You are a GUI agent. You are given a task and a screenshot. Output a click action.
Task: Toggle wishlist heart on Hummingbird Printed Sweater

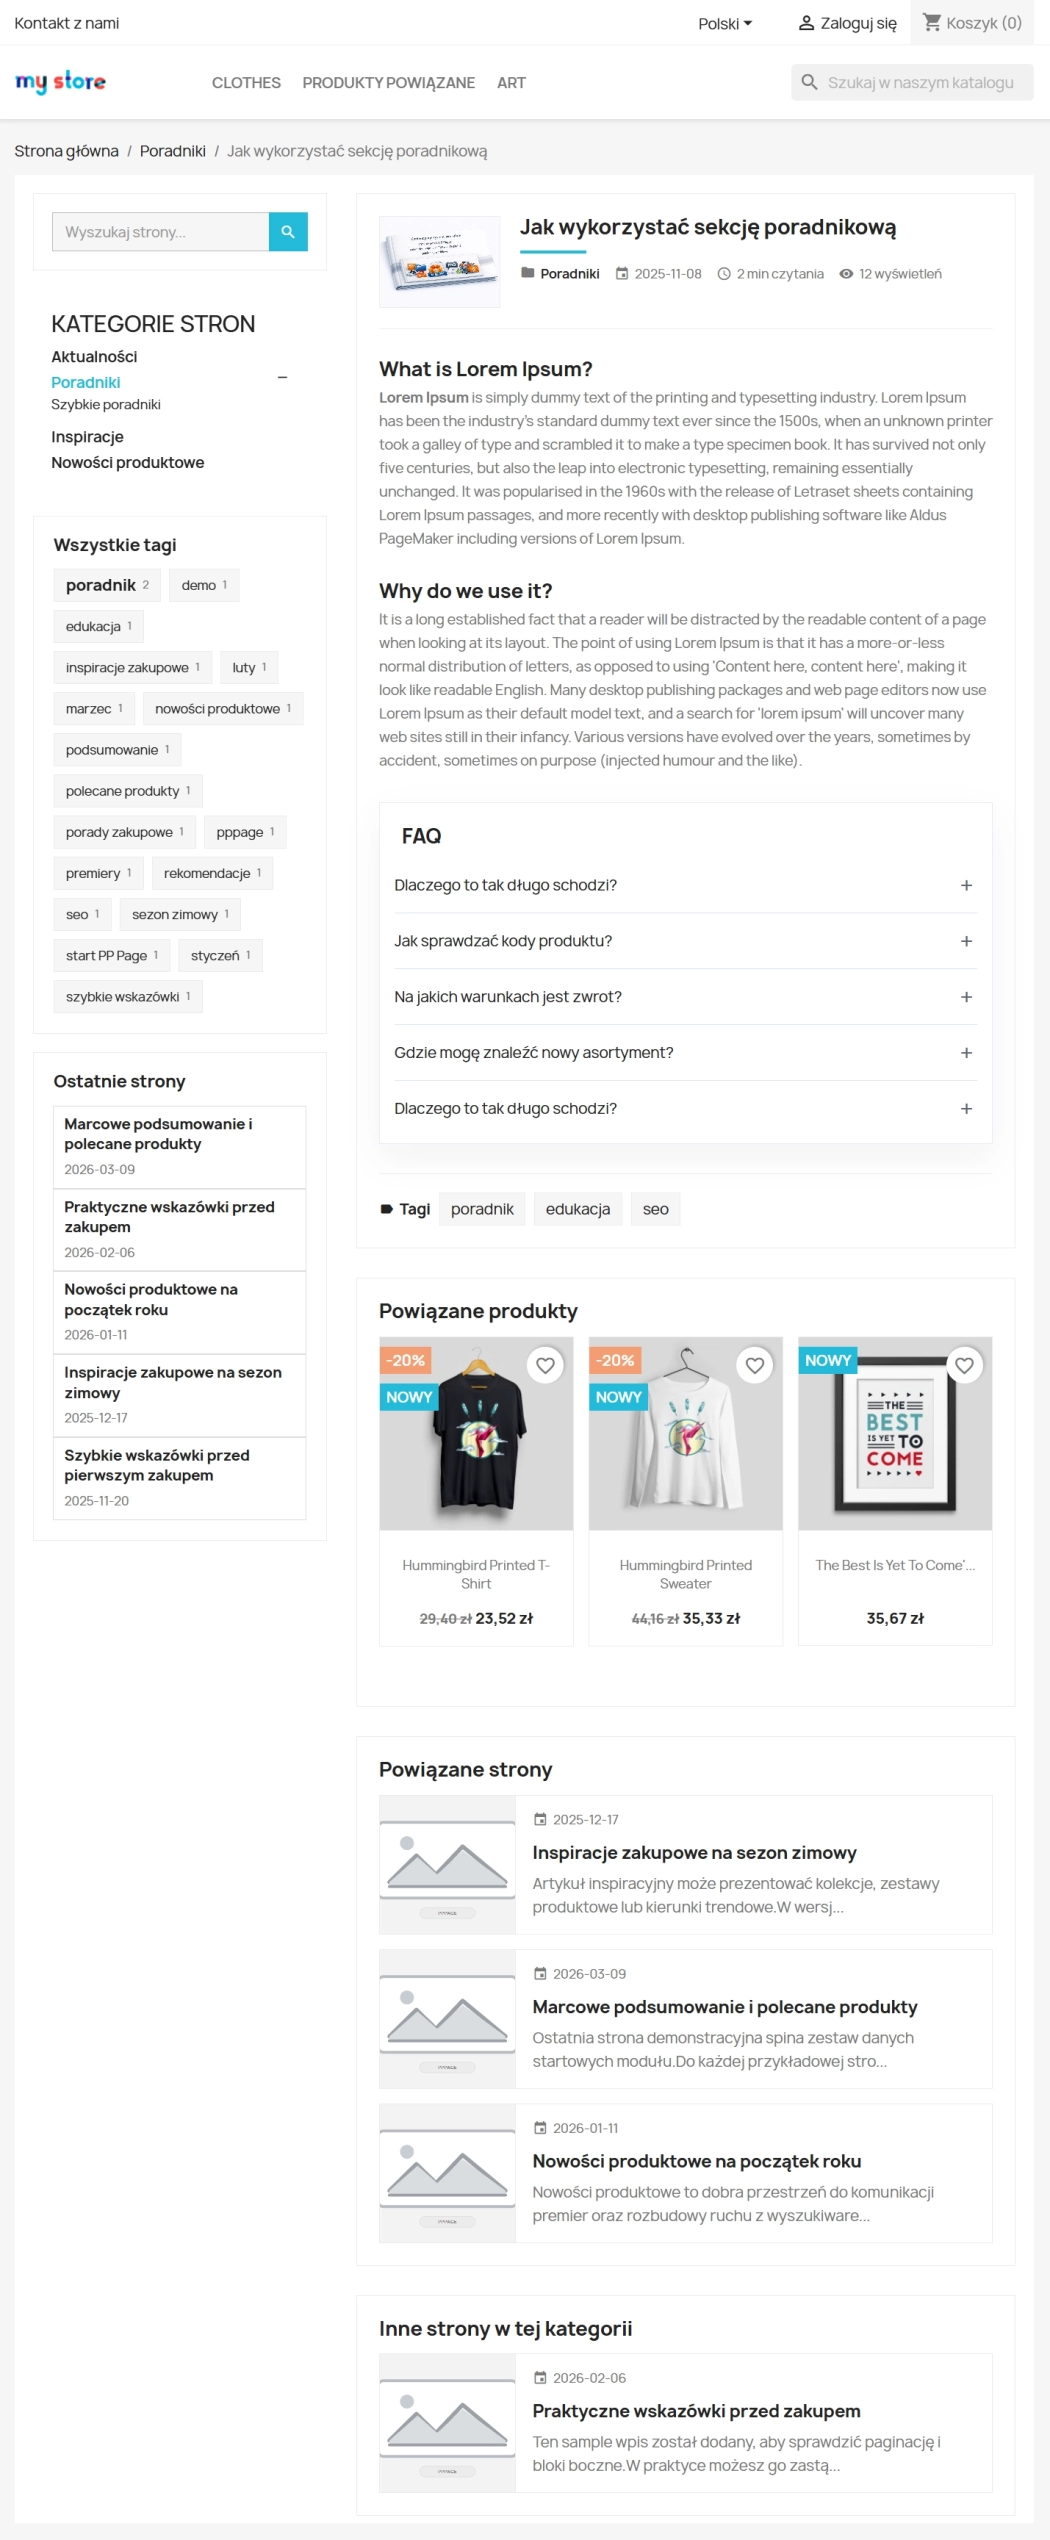753,1364
